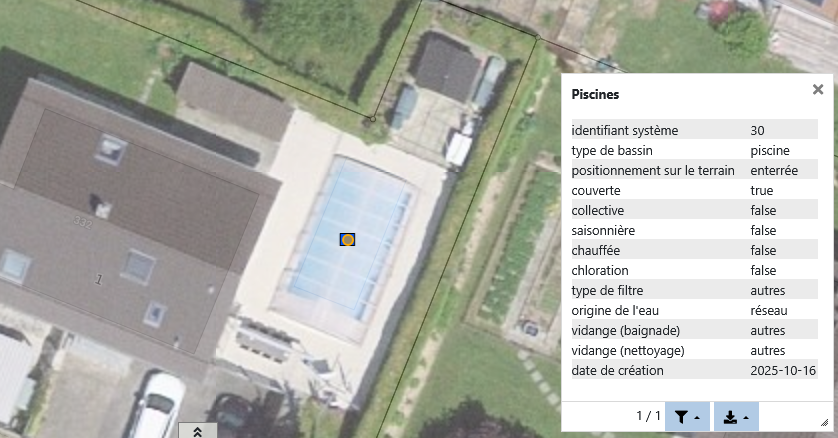Click the parcel number 332 label
838x438 pixels.
83,221
